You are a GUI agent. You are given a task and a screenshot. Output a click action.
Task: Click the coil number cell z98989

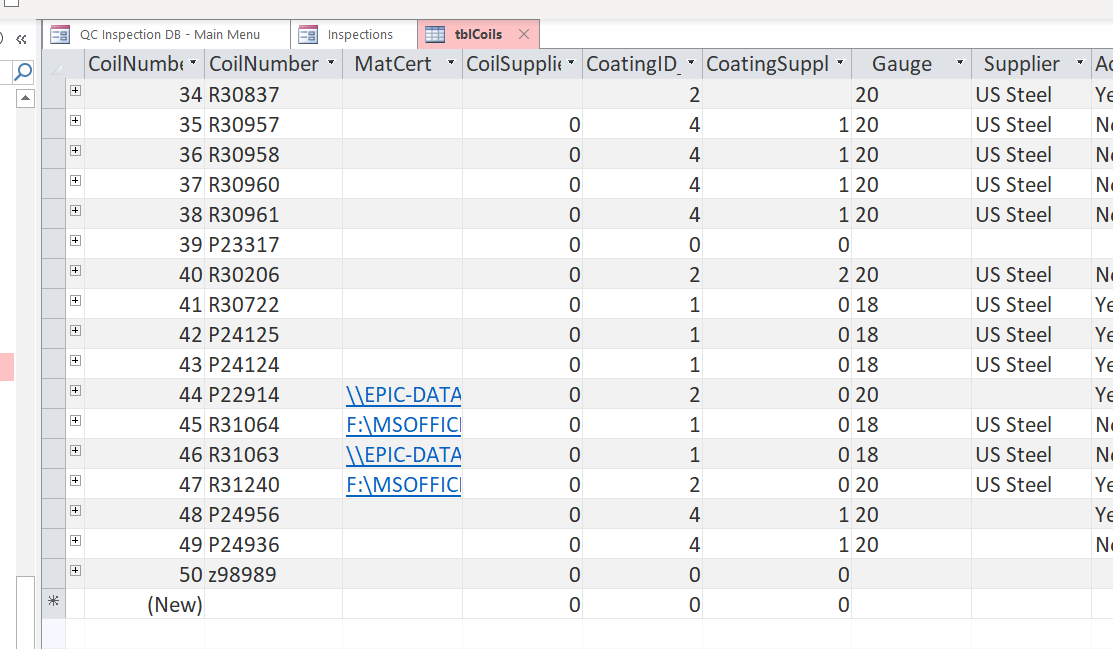coord(273,574)
